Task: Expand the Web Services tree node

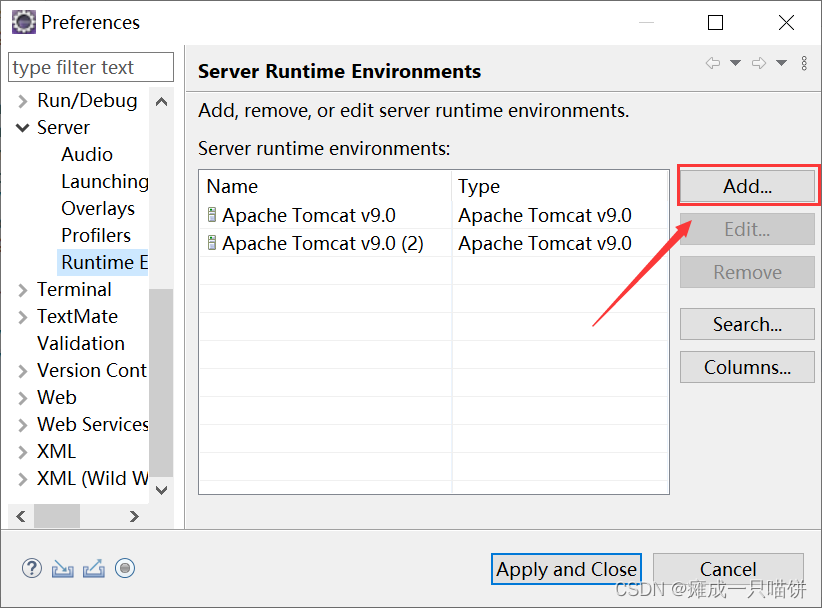Action: pyautogui.click(x=22, y=425)
